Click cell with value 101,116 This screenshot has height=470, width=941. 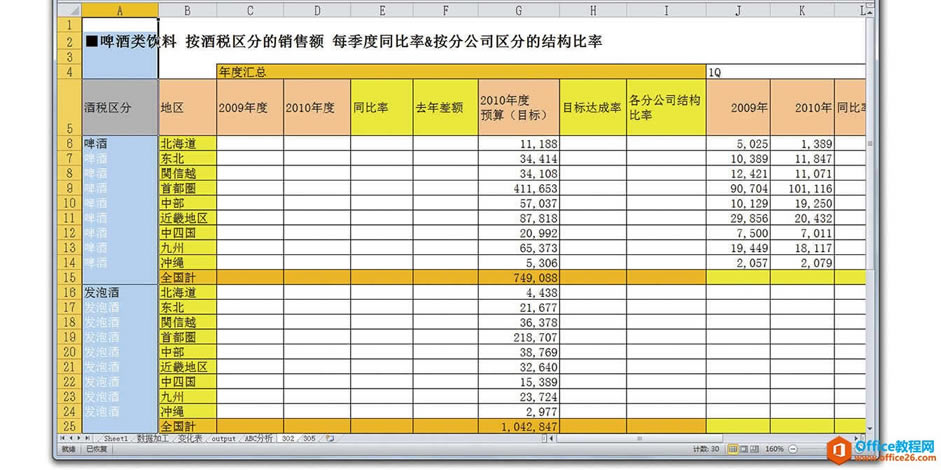[x=802, y=188]
